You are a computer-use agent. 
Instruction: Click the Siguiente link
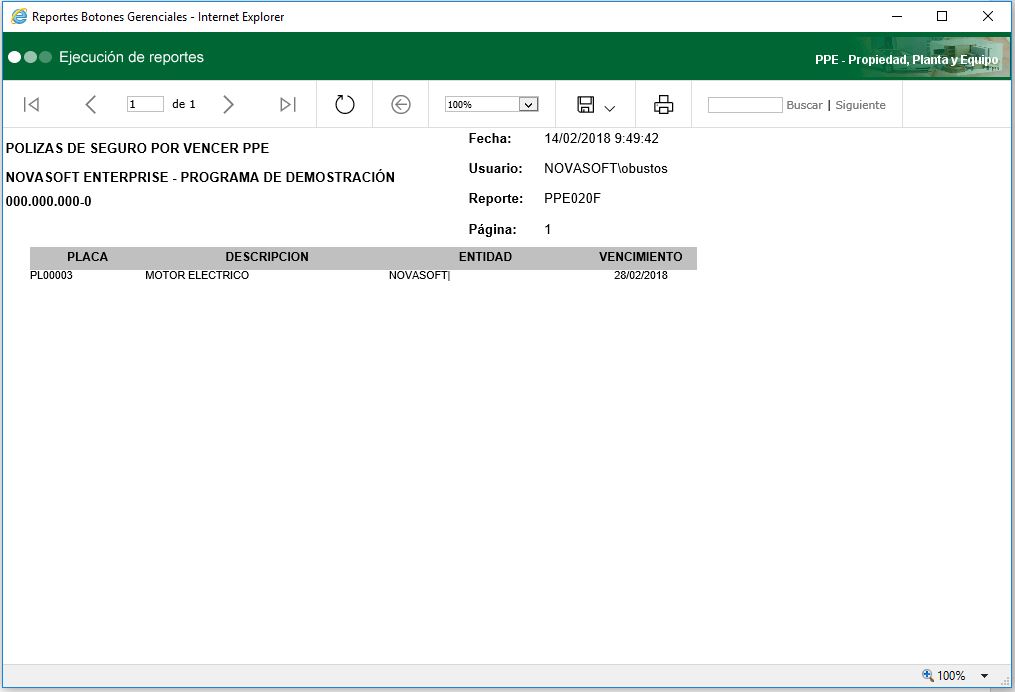click(860, 105)
